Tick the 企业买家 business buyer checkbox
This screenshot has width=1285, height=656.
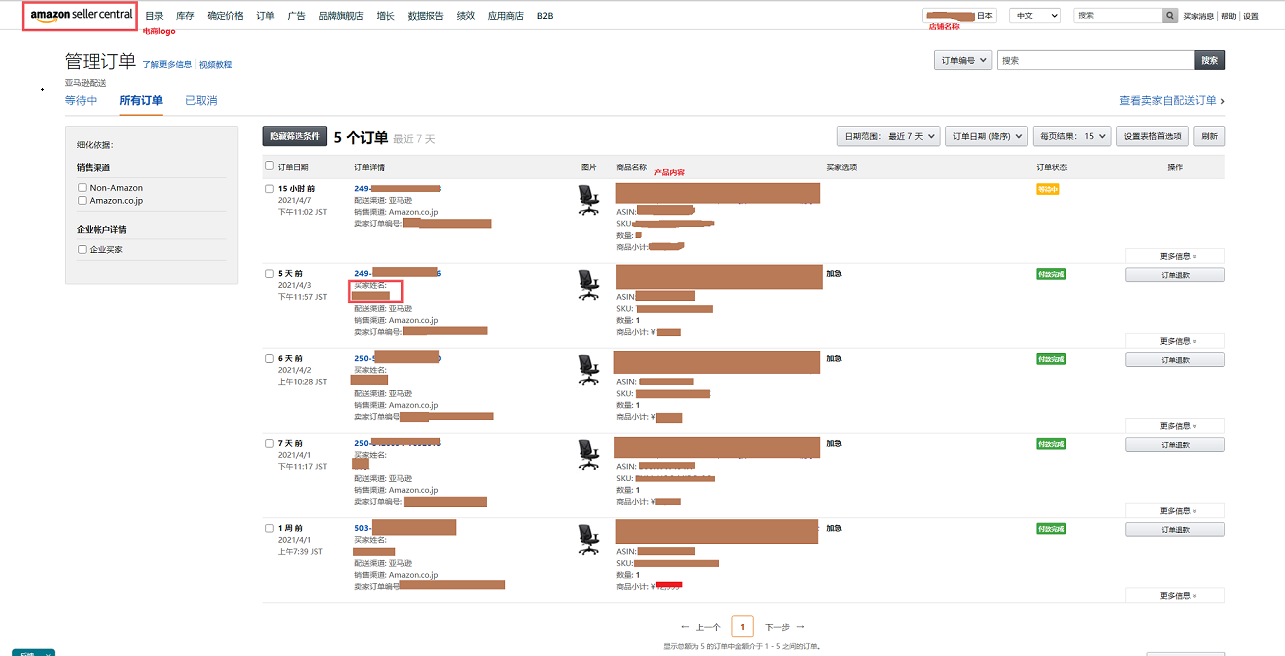point(83,250)
